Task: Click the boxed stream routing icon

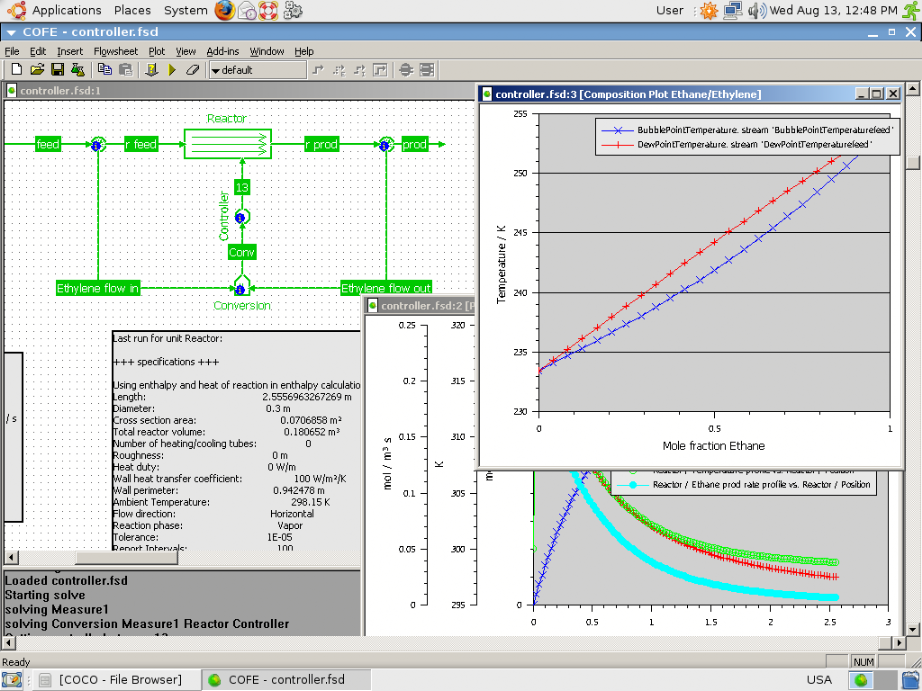Action: point(380,70)
